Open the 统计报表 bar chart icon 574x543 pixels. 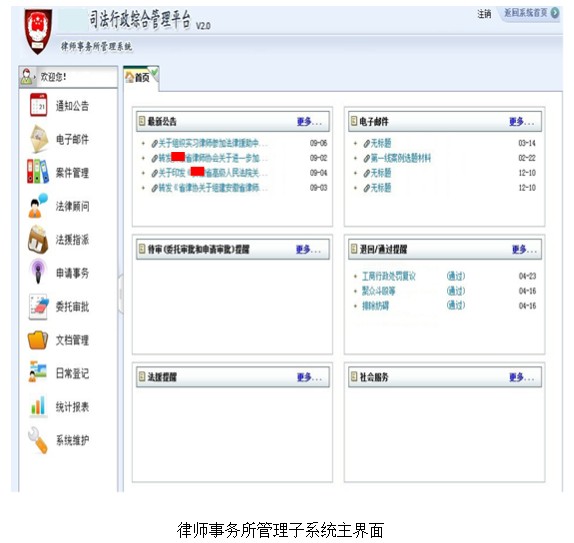click(x=38, y=406)
